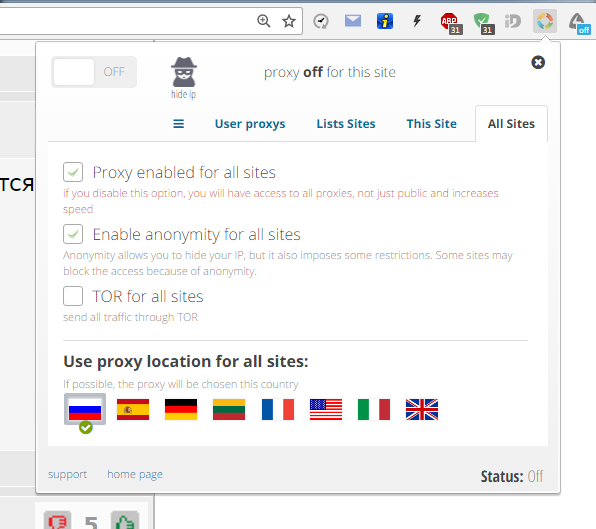This screenshot has width=596, height=529.
Task: Open the clock speed-dial extension icon
Action: click(x=321, y=21)
